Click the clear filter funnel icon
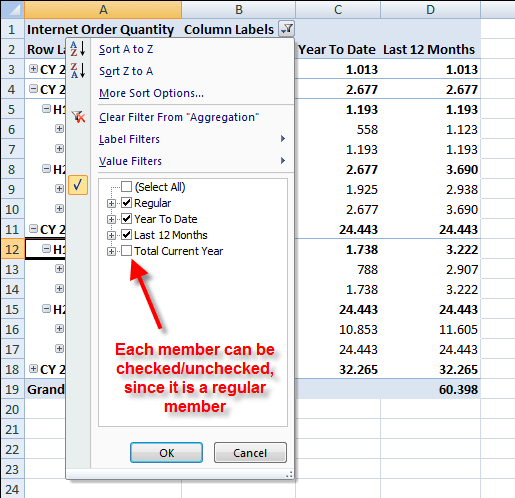 point(78,117)
